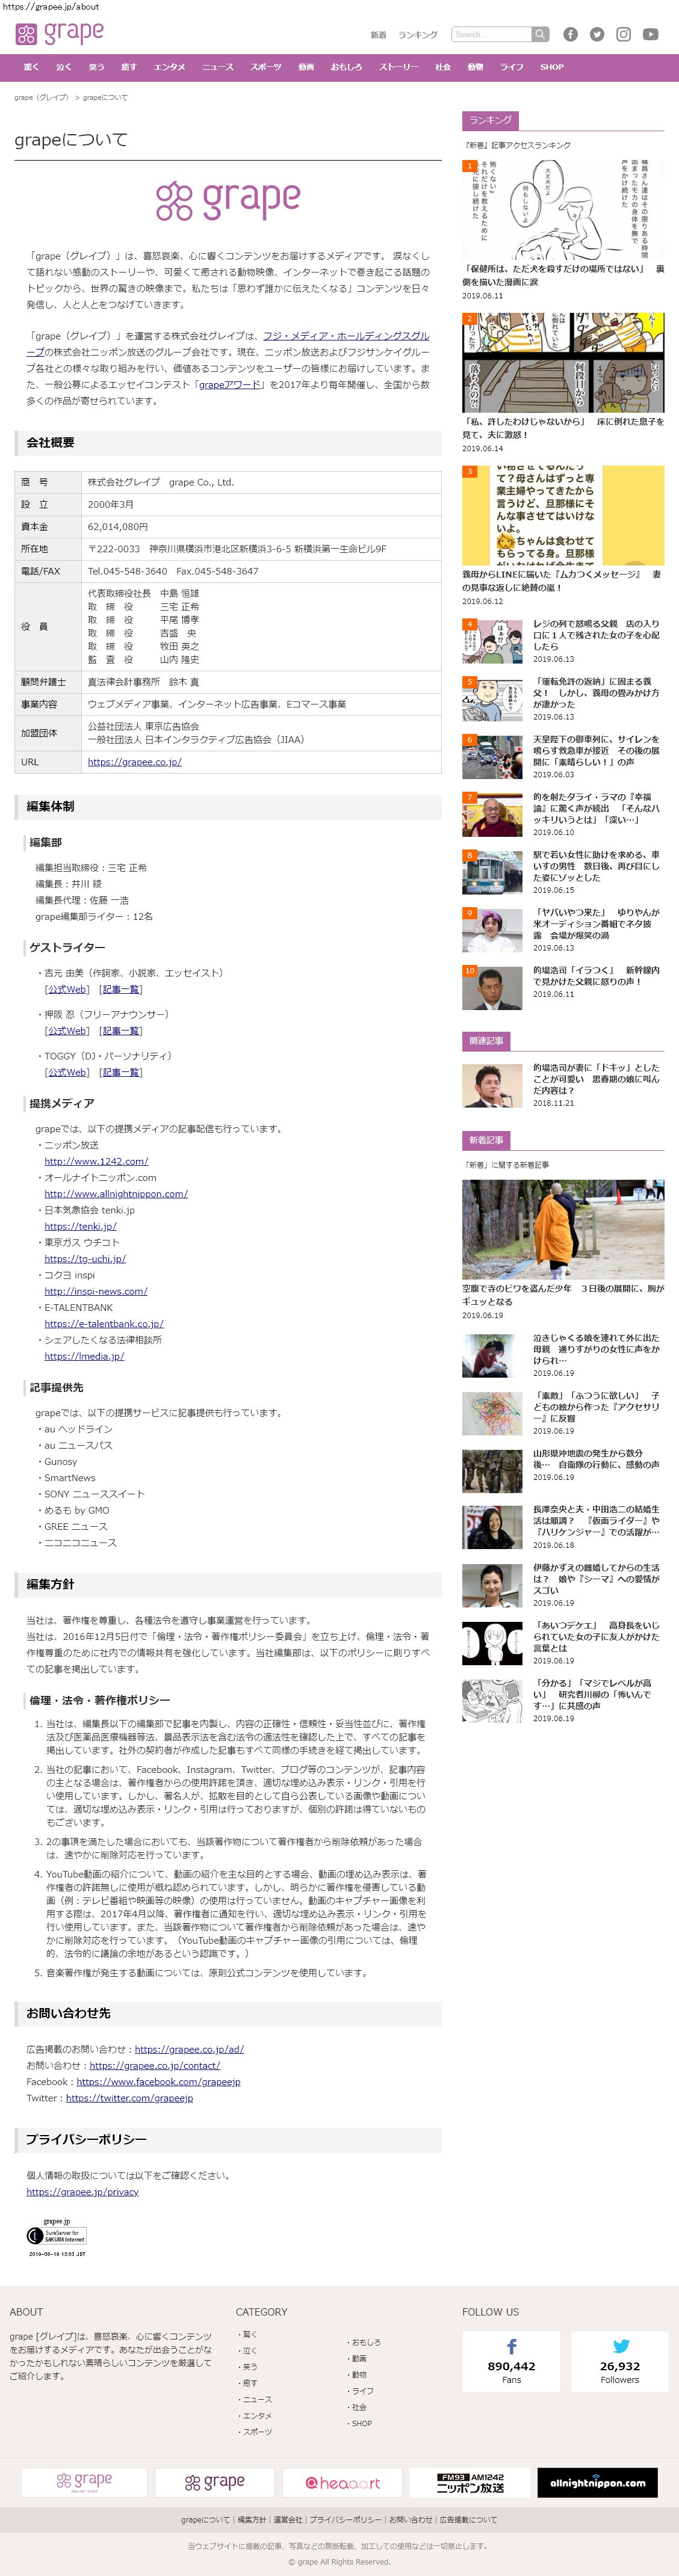The width and height of the screenshot is (679, 2576).
Task: Select the 笑う navigation item
Action: tap(96, 67)
